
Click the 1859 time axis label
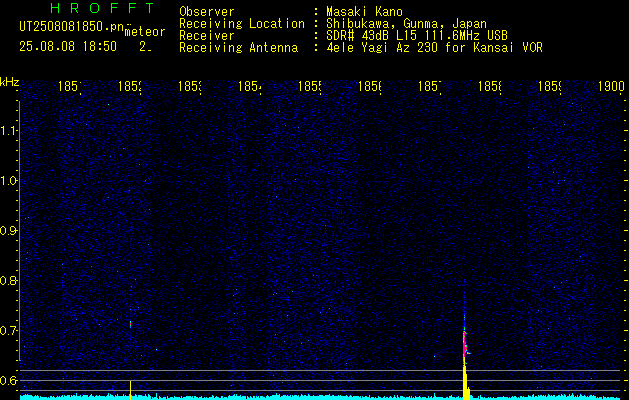pos(549,86)
